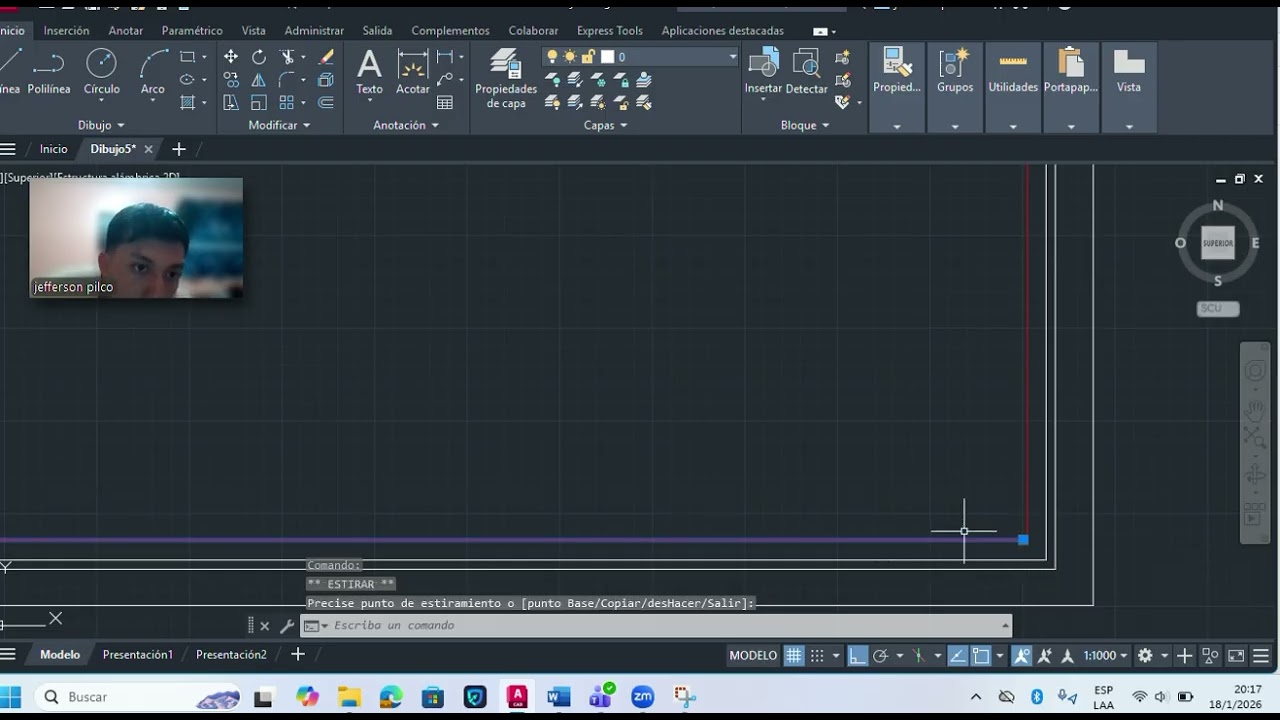Select the Rectangle tool
The height and width of the screenshot is (720, 1280).
click(x=187, y=57)
